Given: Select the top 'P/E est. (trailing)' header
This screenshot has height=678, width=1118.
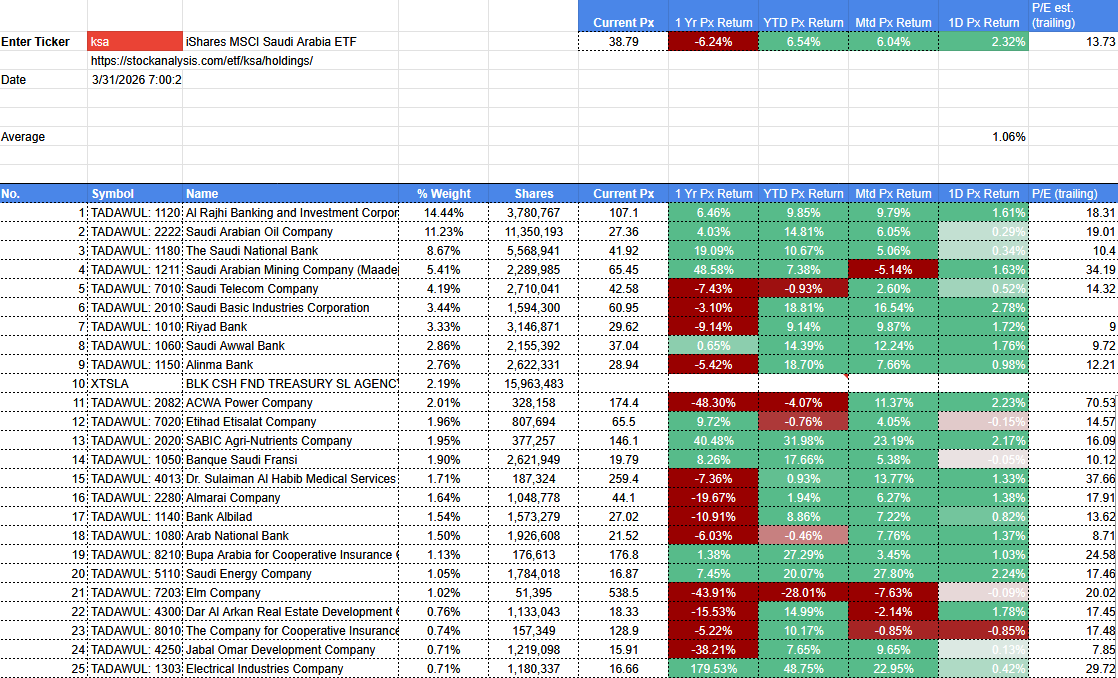Looking at the screenshot, I should [1073, 16].
